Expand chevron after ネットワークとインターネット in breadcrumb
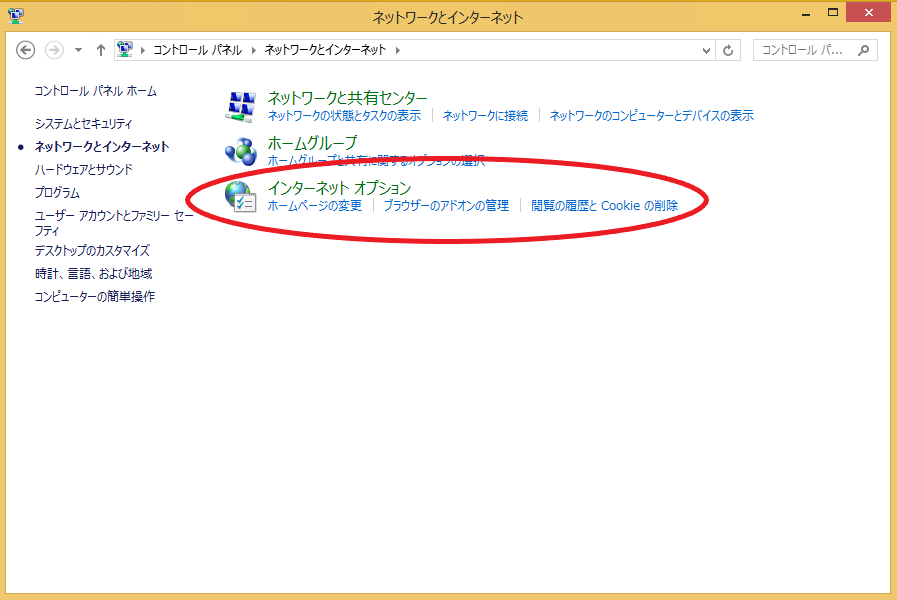This screenshot has width=897, height=600. 397,50
